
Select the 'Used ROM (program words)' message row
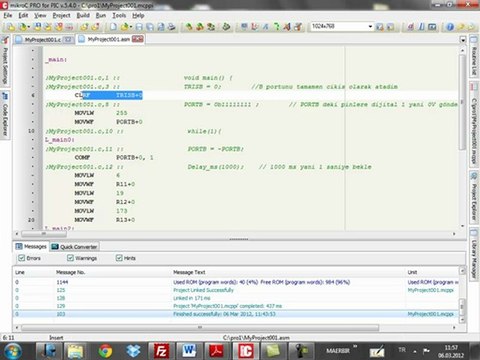point(236,282)
